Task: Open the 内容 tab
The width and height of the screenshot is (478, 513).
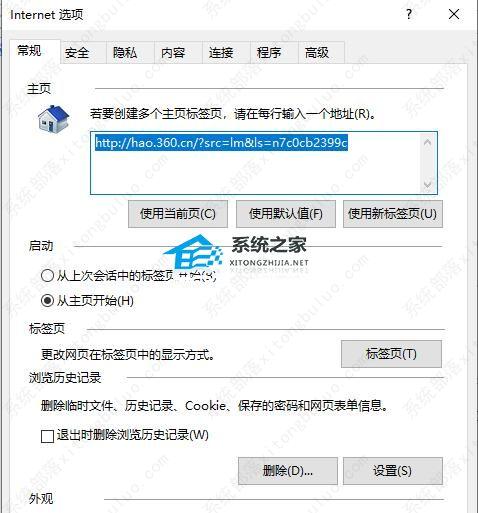Action: click(x=173, y=53)
